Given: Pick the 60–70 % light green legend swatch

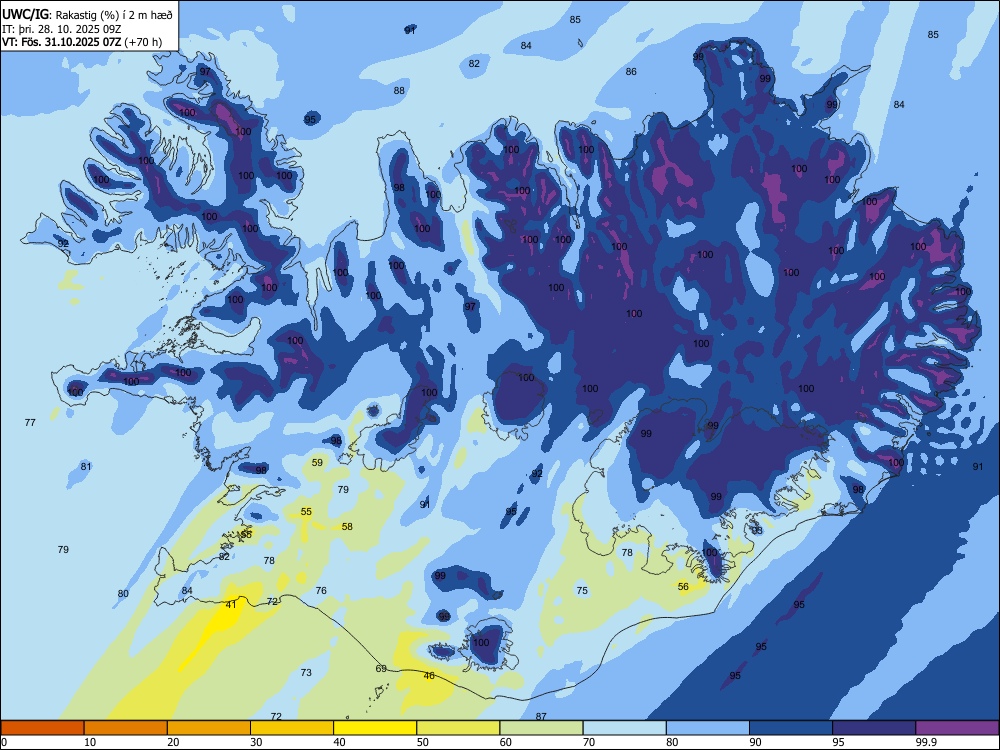Looking at the screenshot, I should tap(541, 728).
